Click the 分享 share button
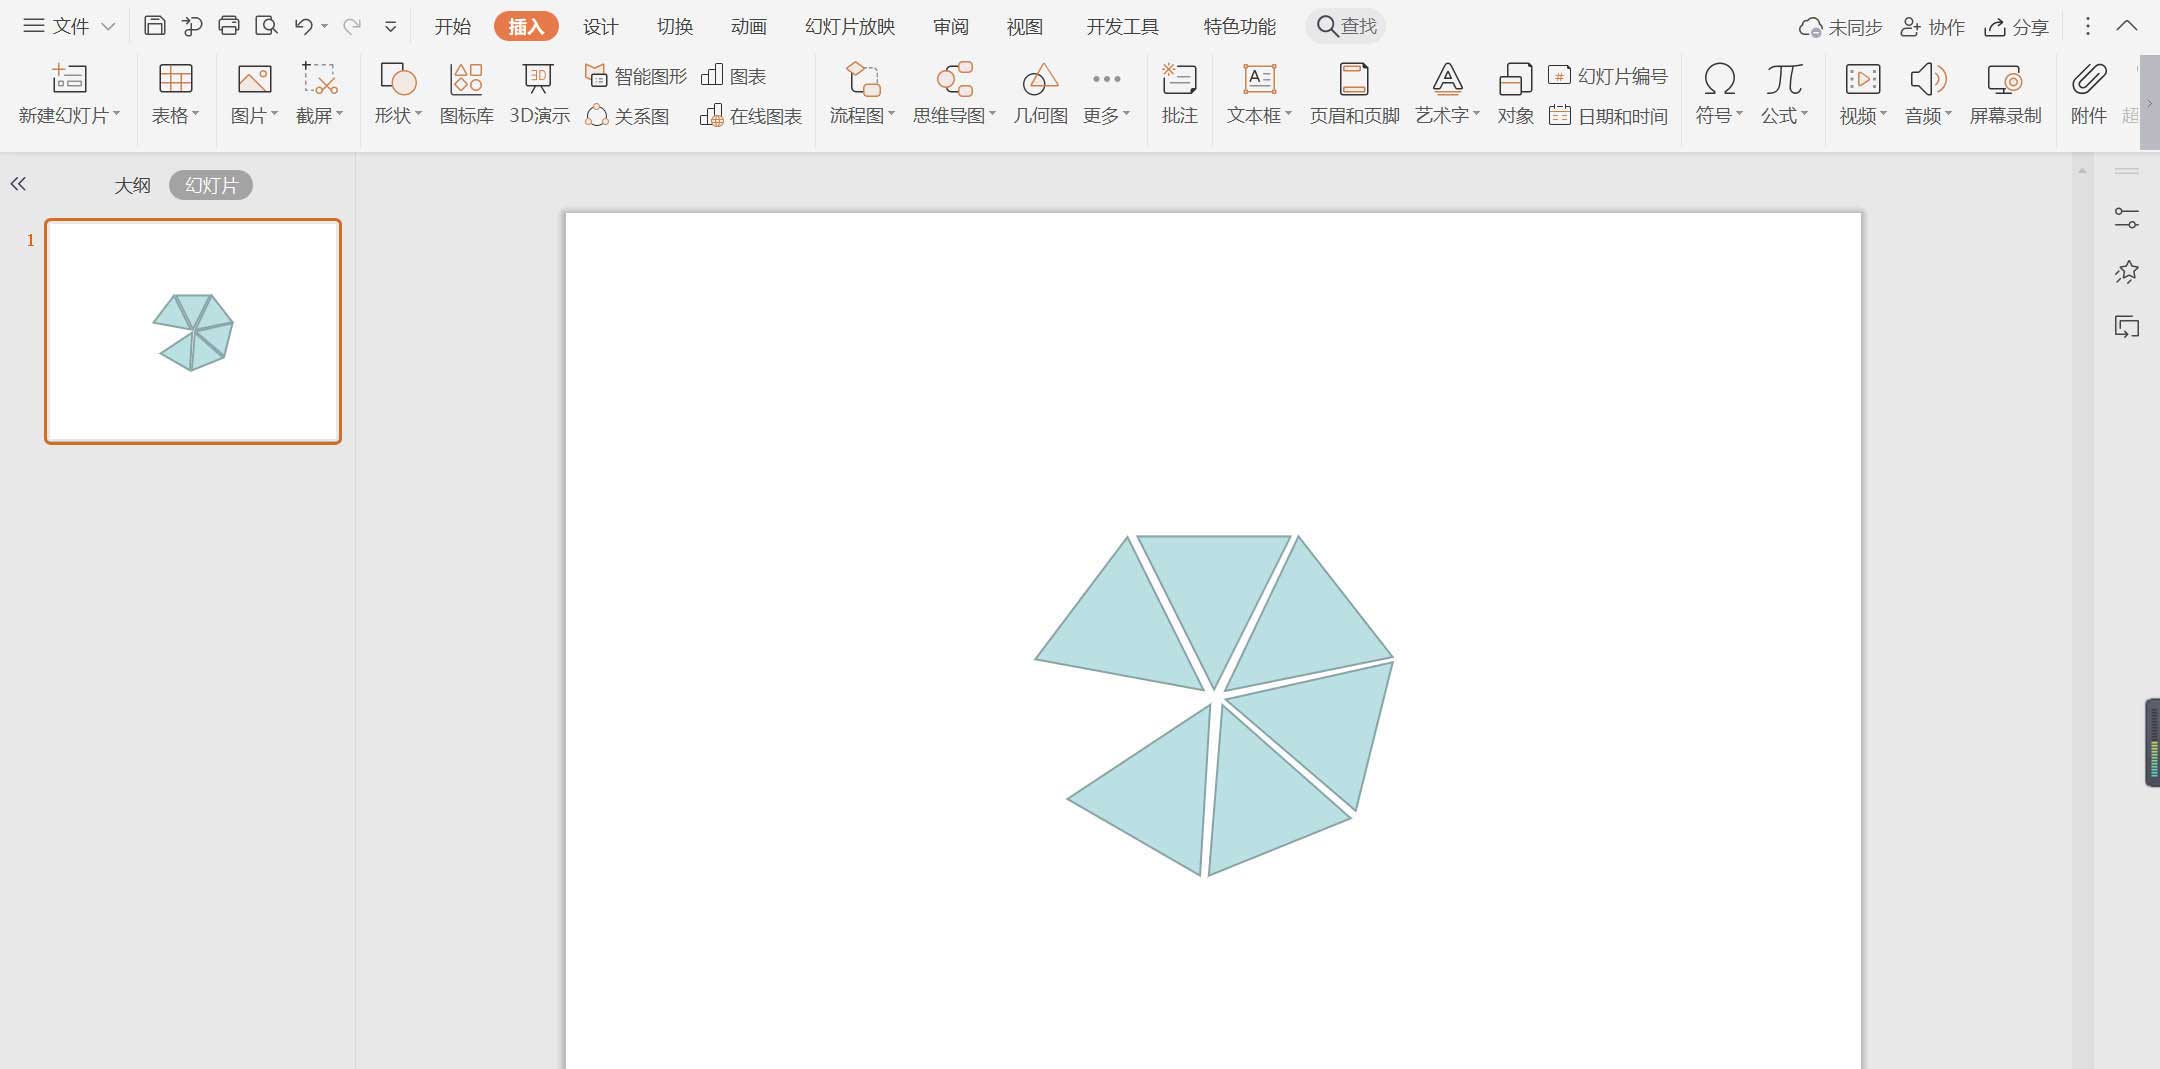2160x1069 pixels. [2017, 27]
